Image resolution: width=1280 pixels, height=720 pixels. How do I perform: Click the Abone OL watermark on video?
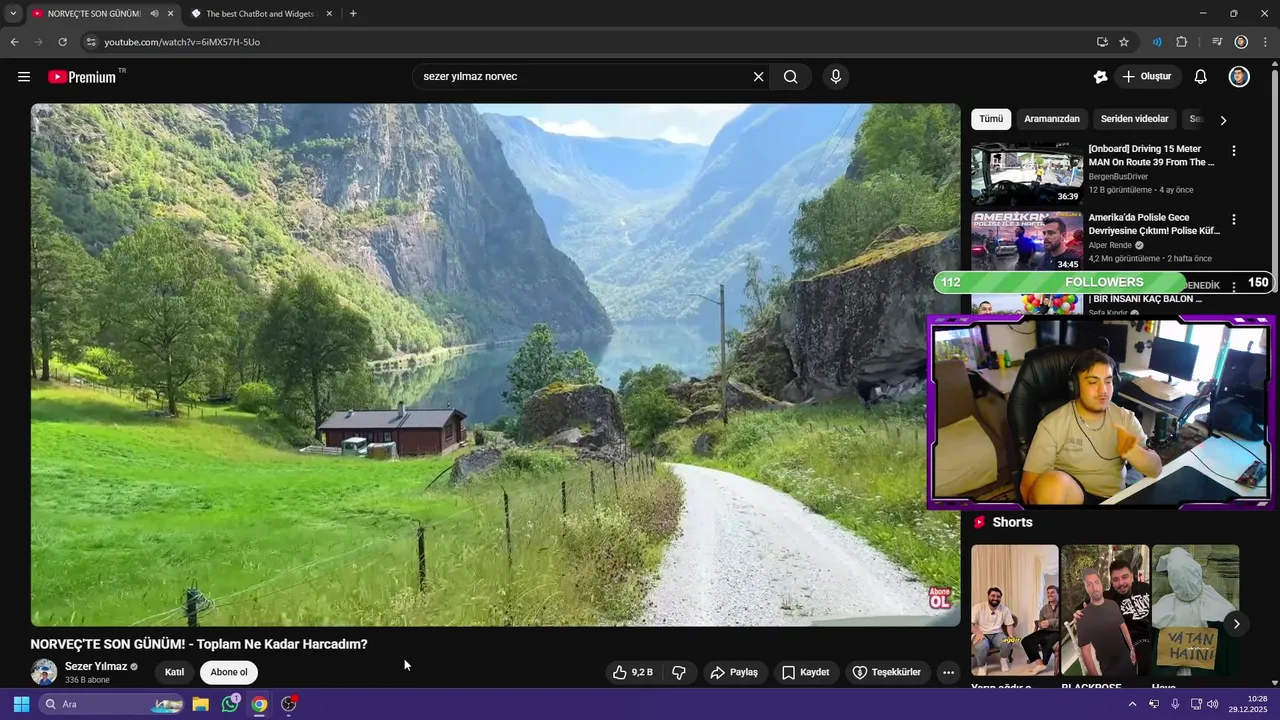[x=940, y=598]
